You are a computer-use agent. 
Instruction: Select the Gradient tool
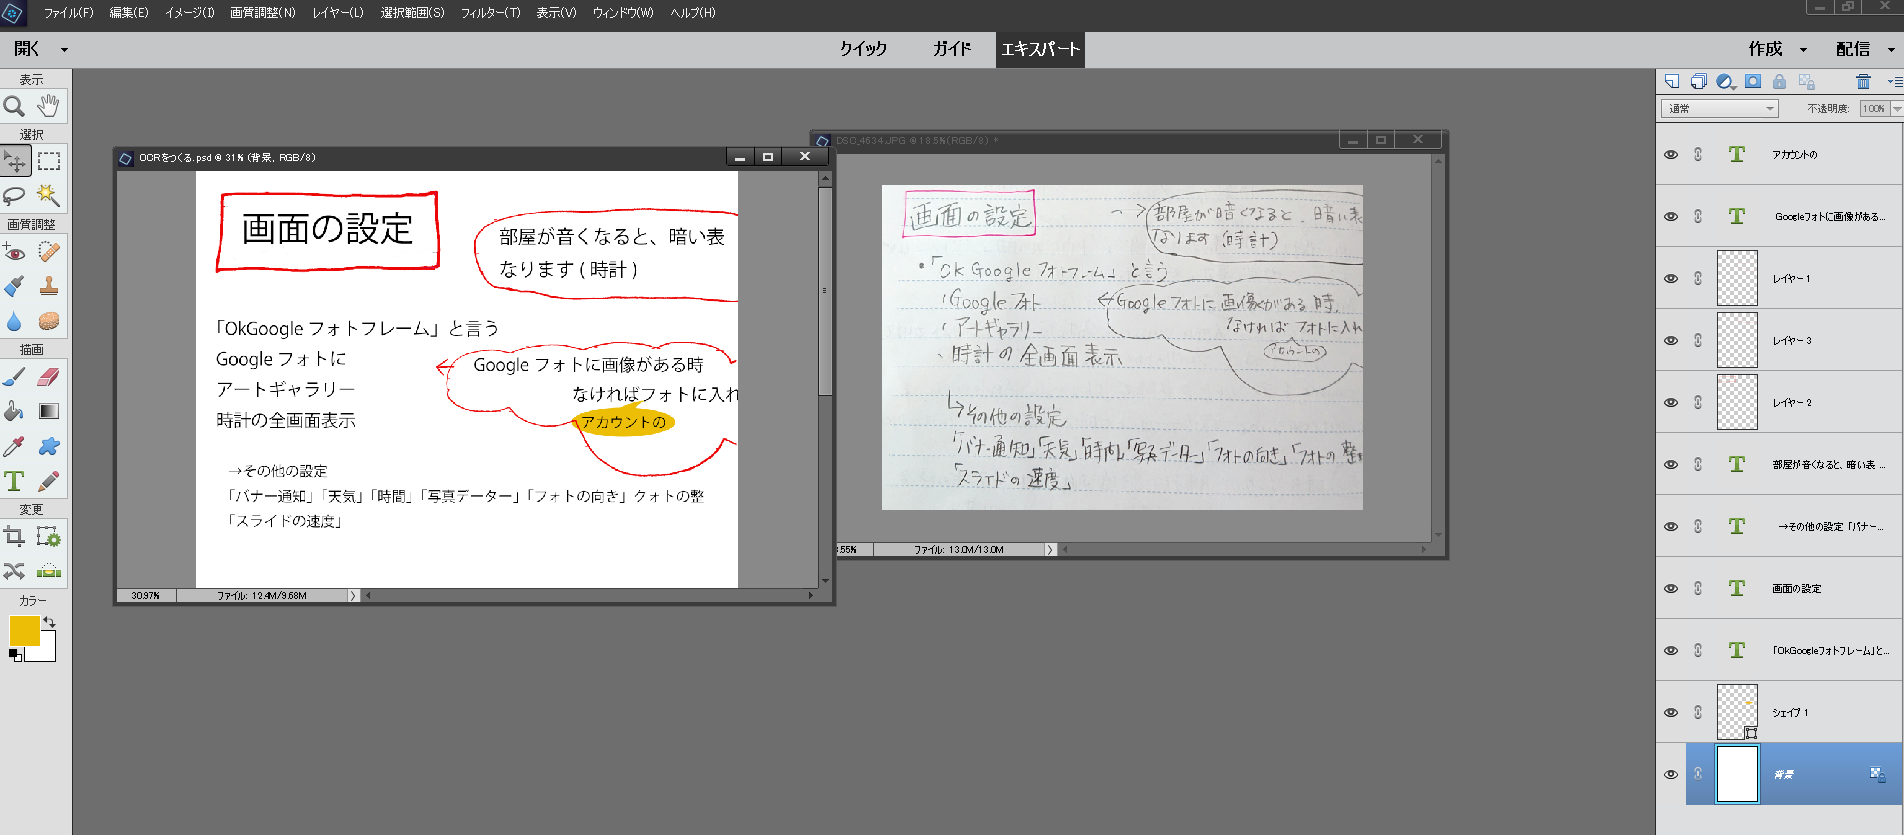[48, 411]
